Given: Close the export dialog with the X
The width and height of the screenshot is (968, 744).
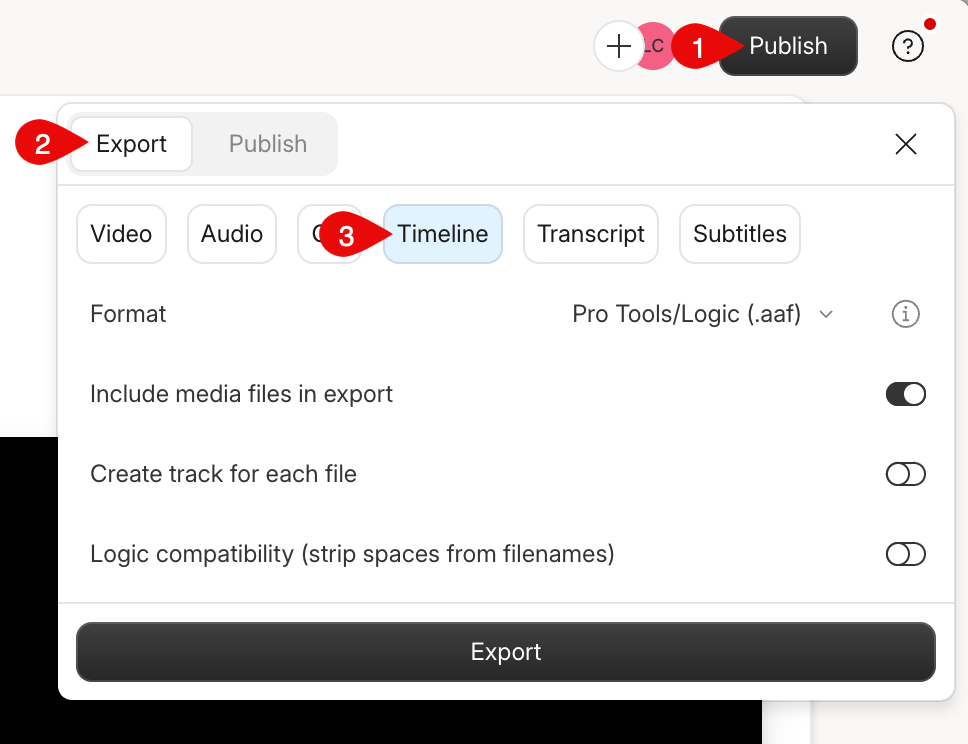Looking at the screenshot, I should pyautogui.click(x=905, y=144).
